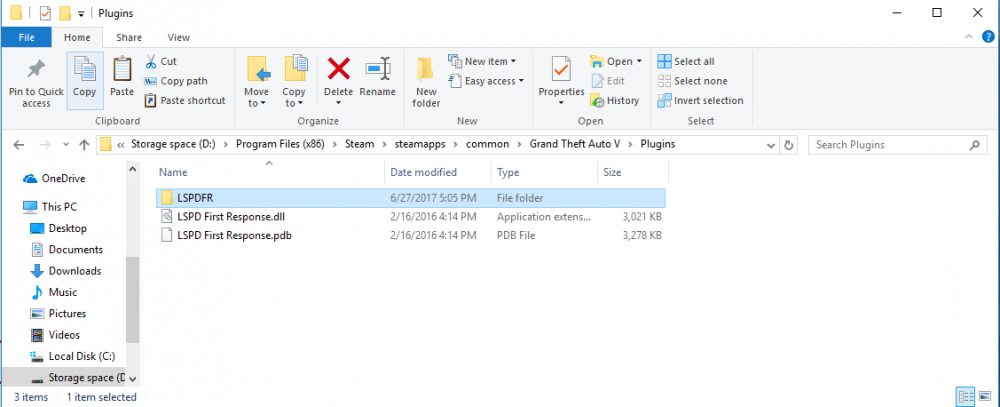Select the LSPDFR folder
Image resolution: width=1000 pixels, height=407 pixels.
tap(411, 198)
